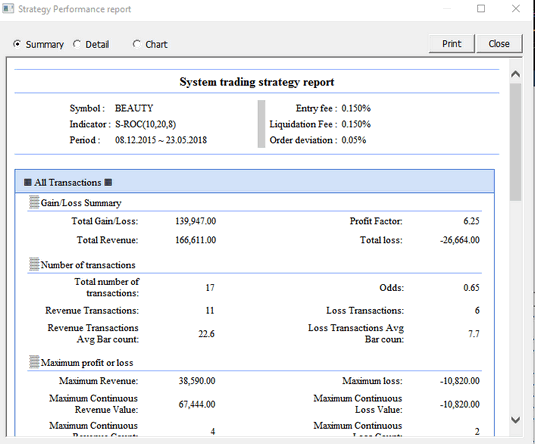Click the symbol value BEAUTY
535x444 pixels.
click(134, 108)
